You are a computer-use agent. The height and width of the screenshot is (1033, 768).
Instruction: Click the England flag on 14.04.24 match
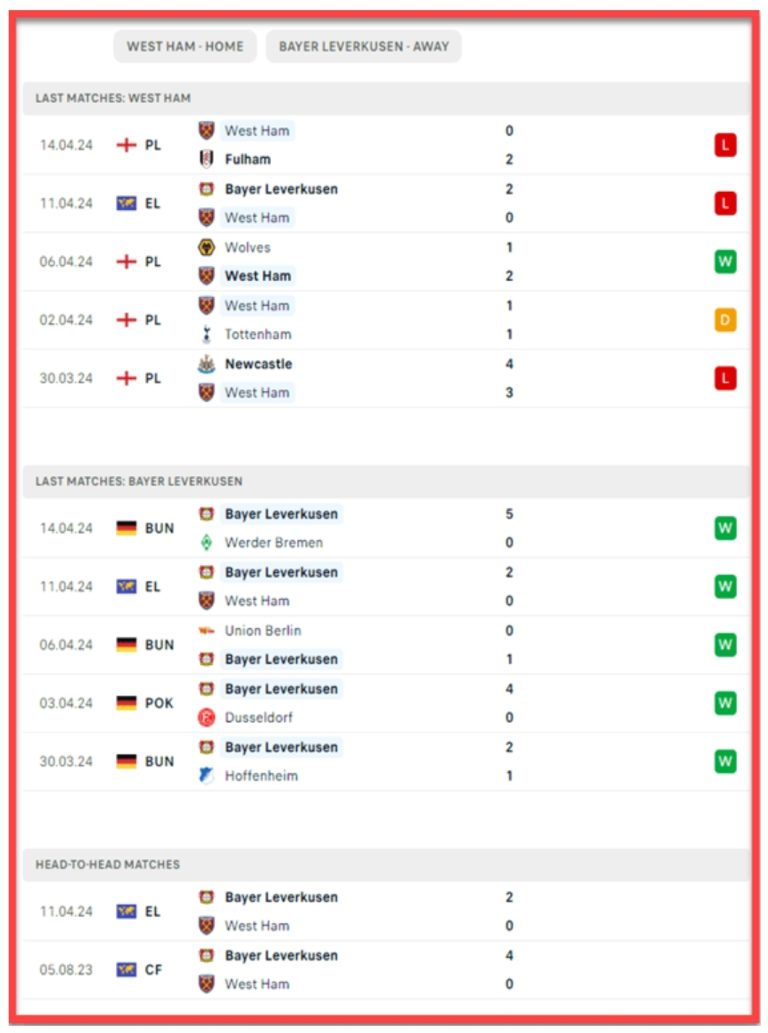tap(126, 145)
